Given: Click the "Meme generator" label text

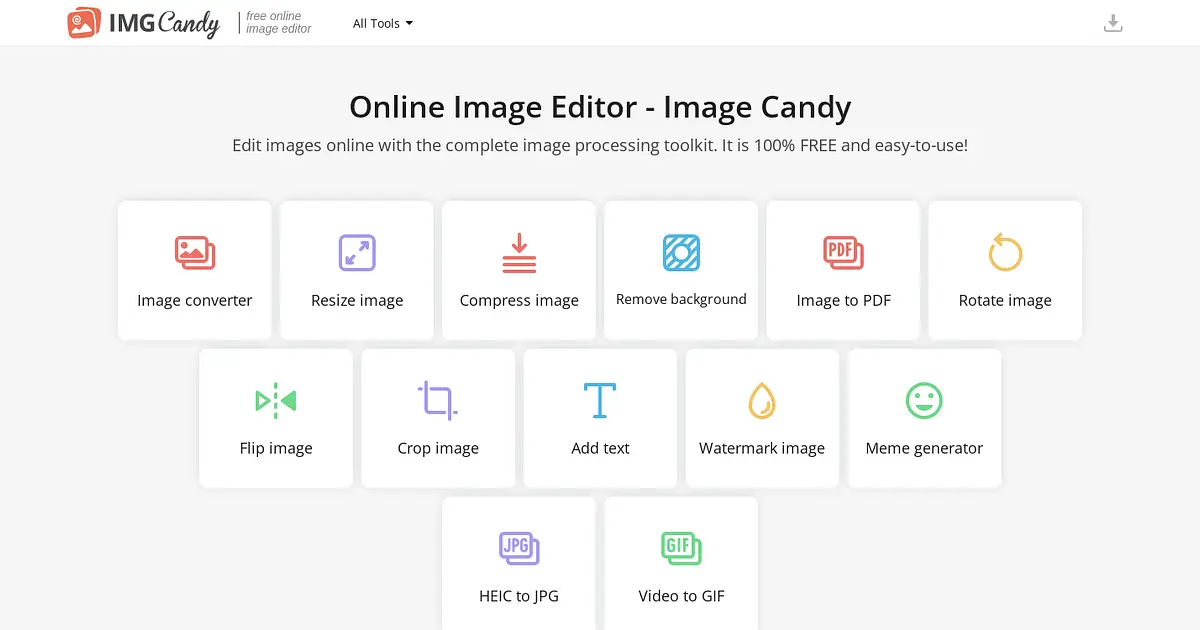Looking at the screenshot, I should 924,448.
